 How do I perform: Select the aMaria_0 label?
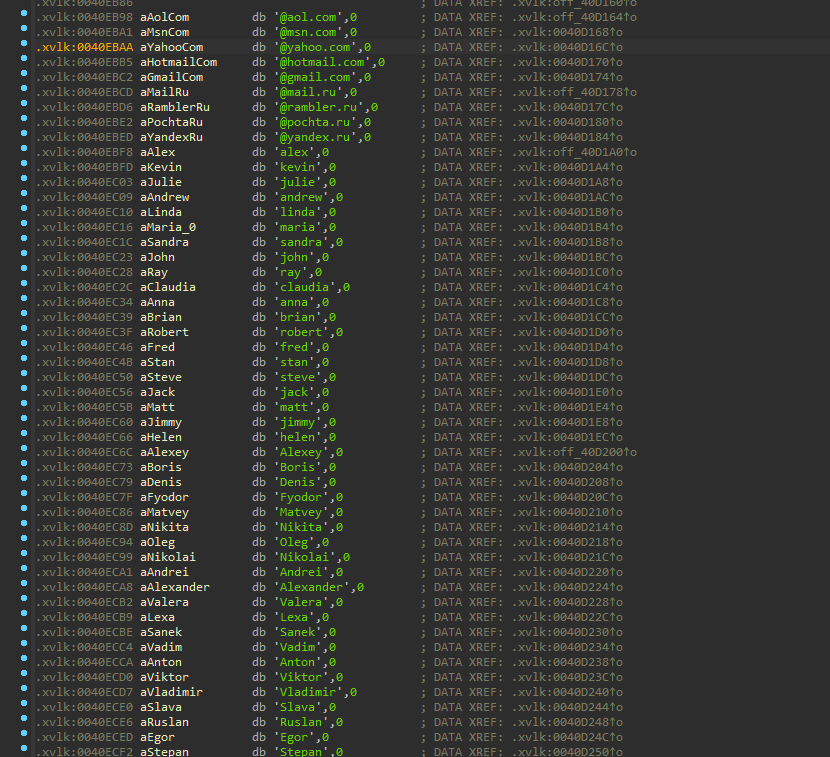point(168,227)
